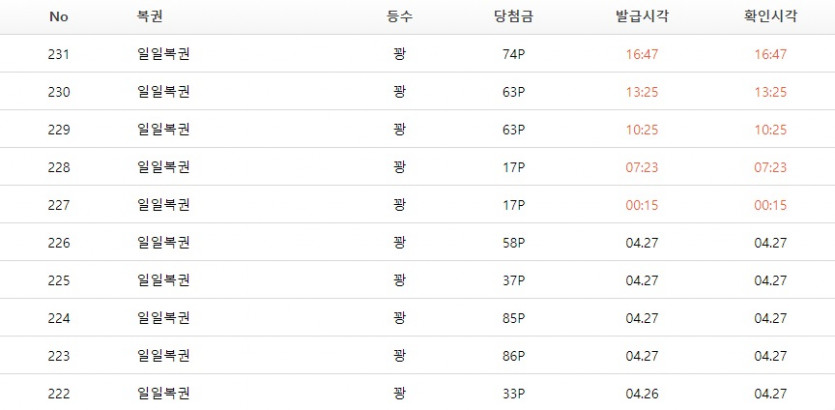The height and width of the screenshot is (410, 835).
Task: Click the 등수 column header
Action: point(400,17)
